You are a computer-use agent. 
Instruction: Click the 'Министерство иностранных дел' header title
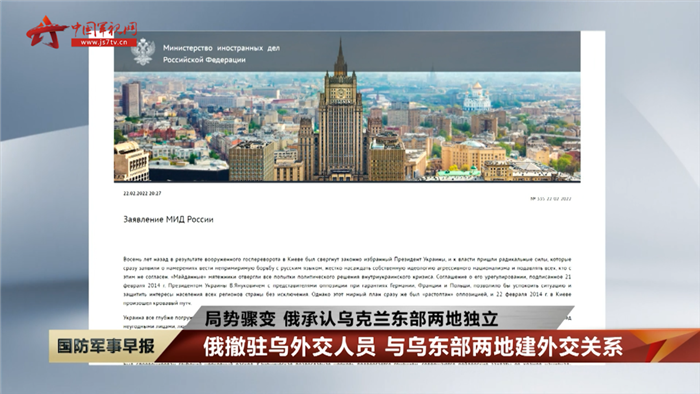click(221, 48)
